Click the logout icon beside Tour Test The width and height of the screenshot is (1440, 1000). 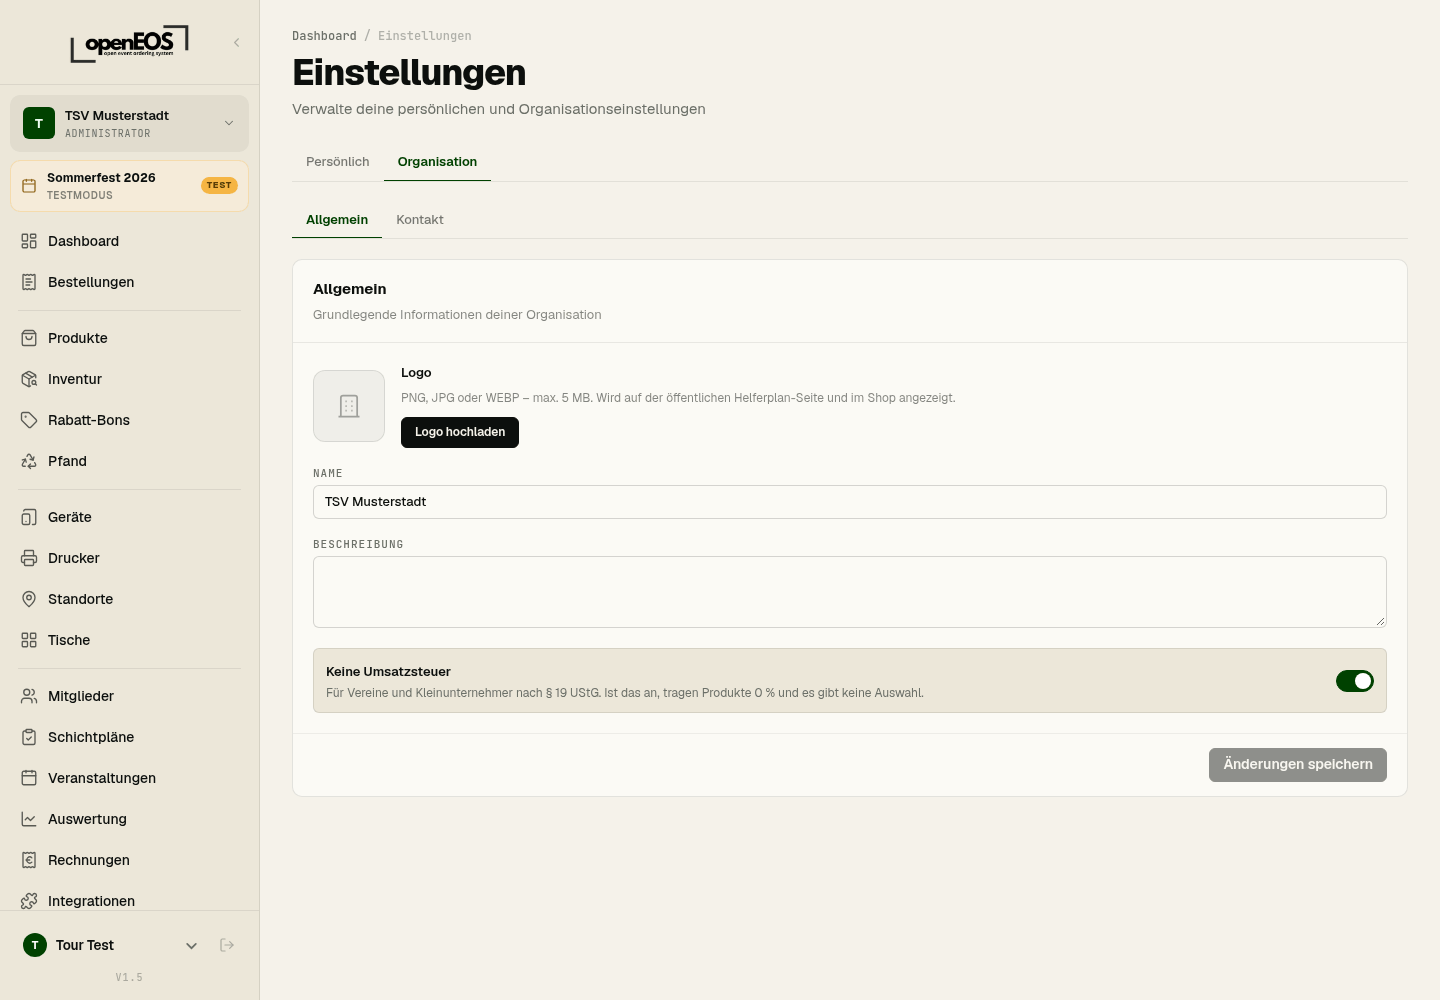point(227,945)
